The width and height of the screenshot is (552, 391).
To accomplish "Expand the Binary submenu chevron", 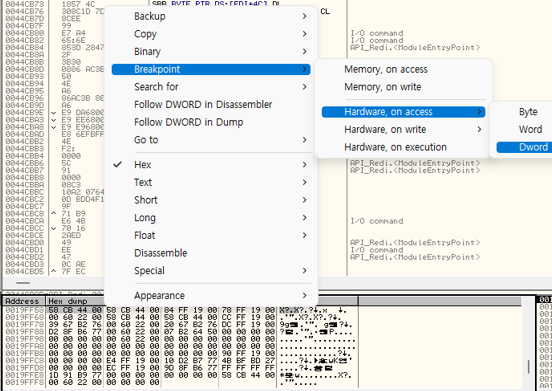I will (305, 51).
